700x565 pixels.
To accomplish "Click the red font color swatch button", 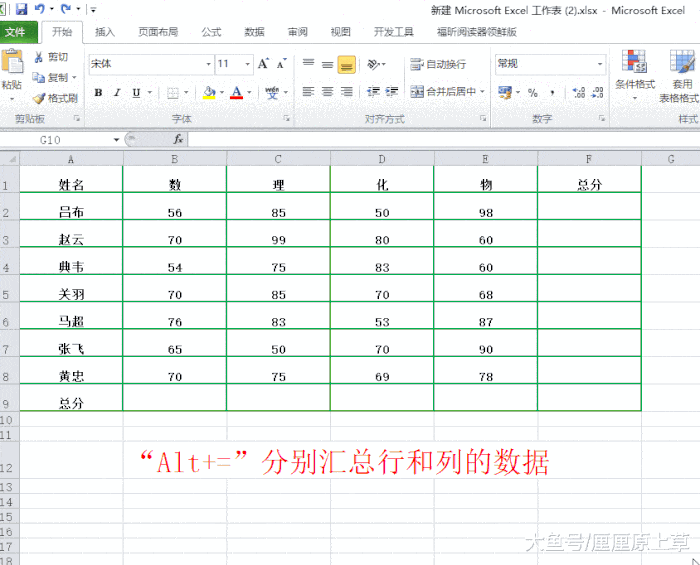I will 237,93.
